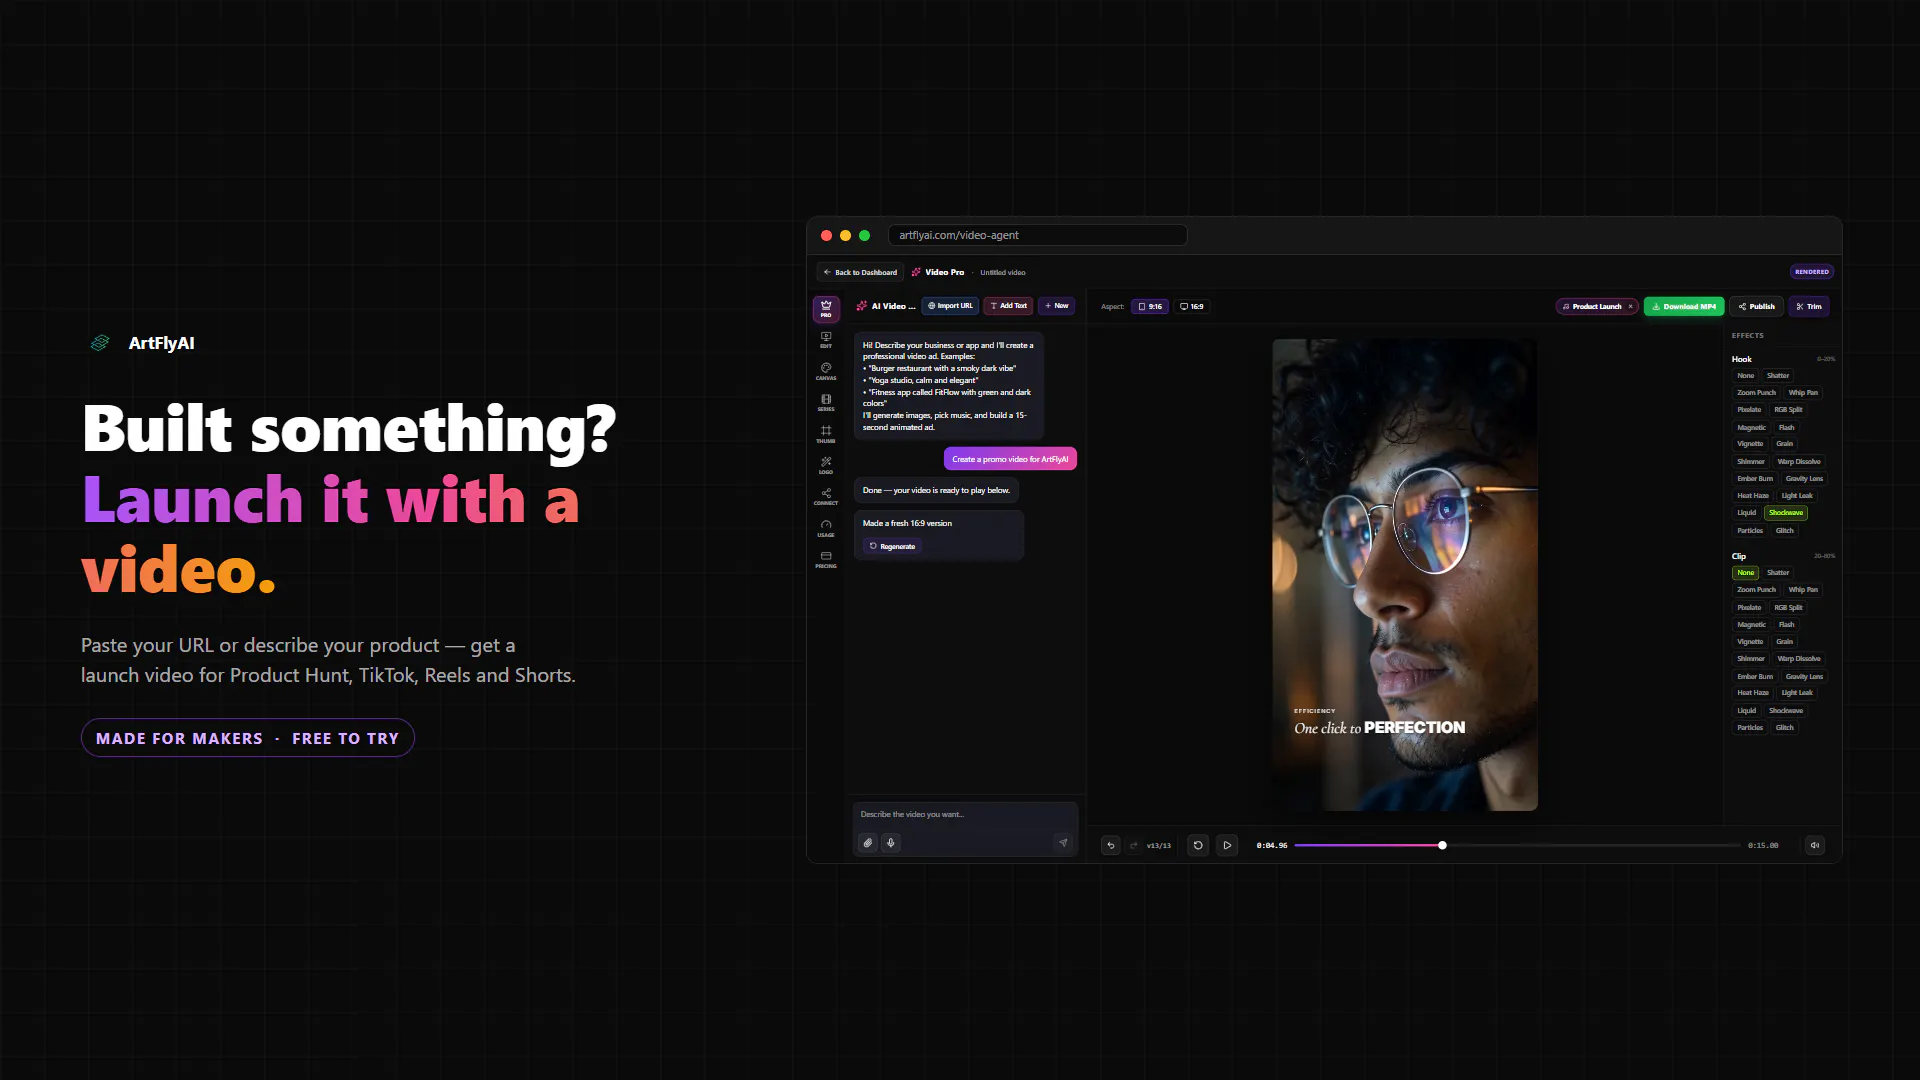The height and width of the screenshot is (1080, 1920).
Task: Enable Hook effect Glitch
Action: point(1785,531)
